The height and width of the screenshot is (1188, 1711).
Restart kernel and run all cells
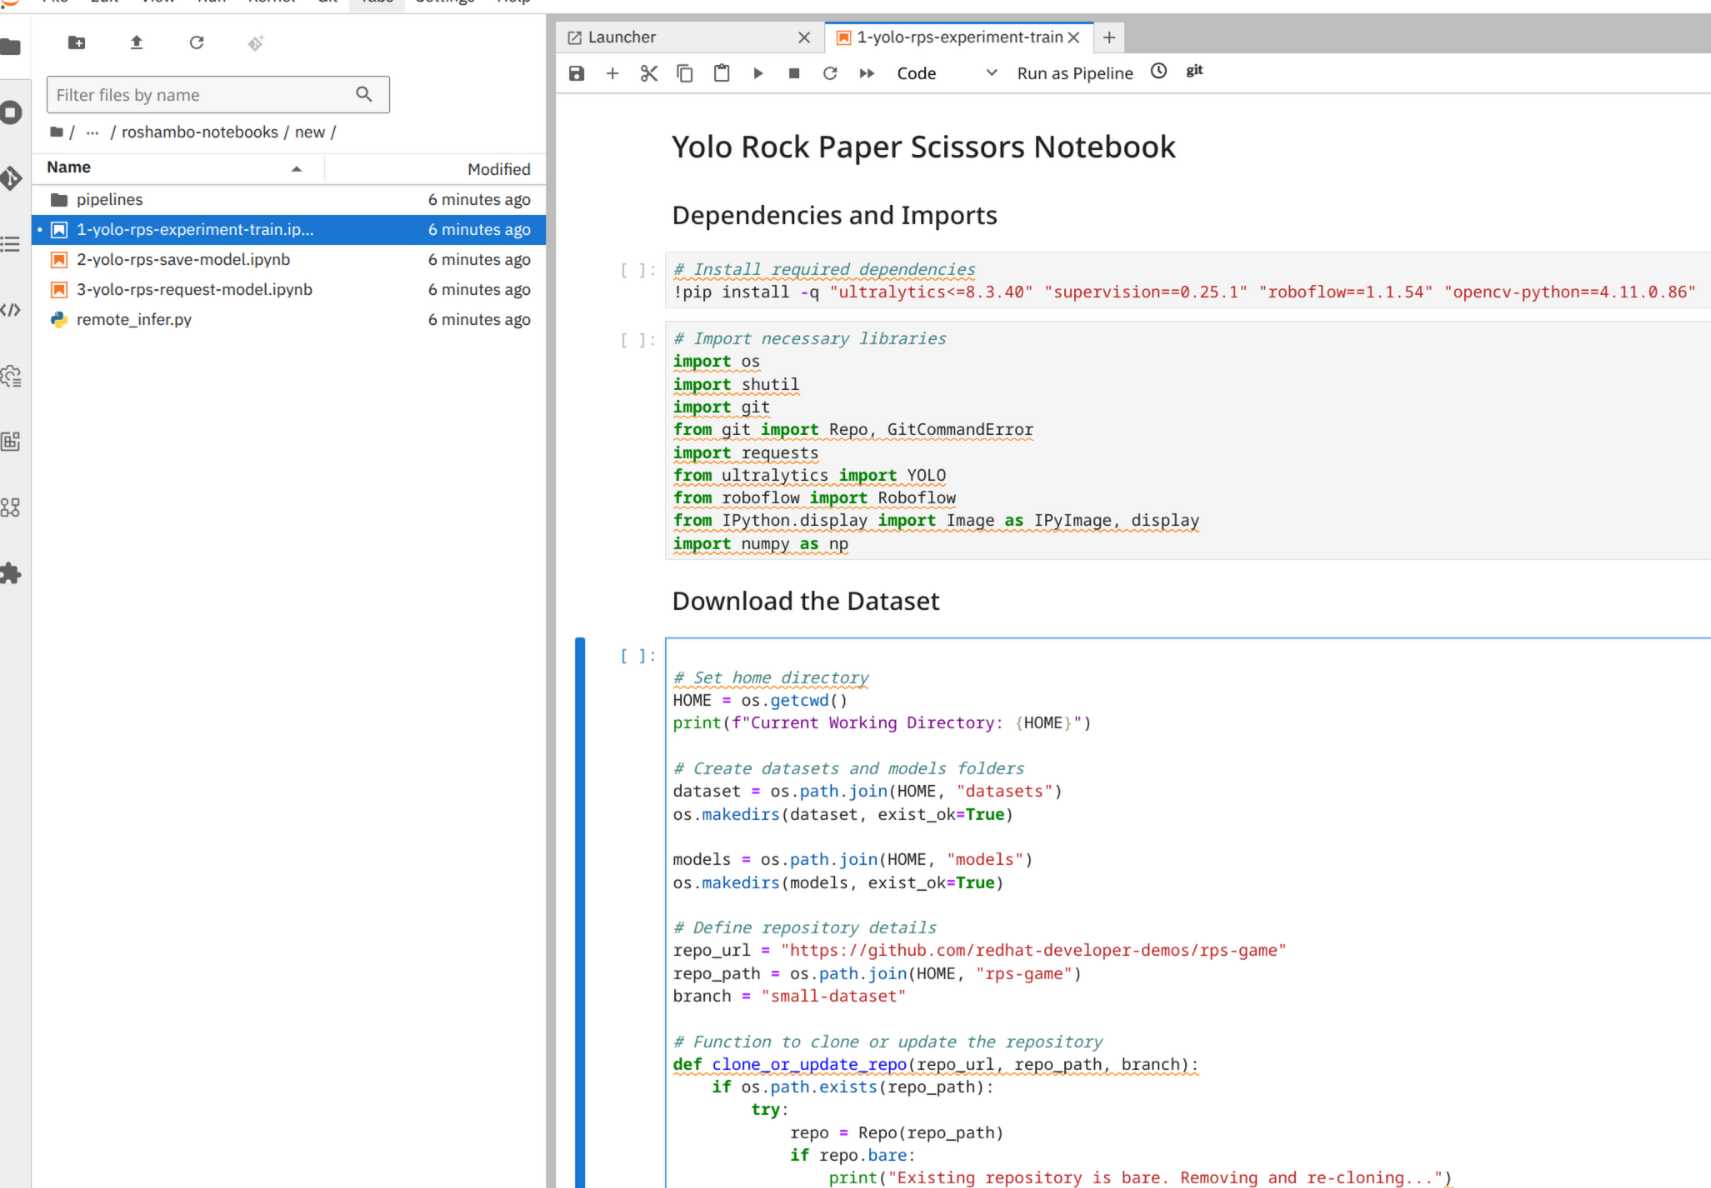(867, 73)
